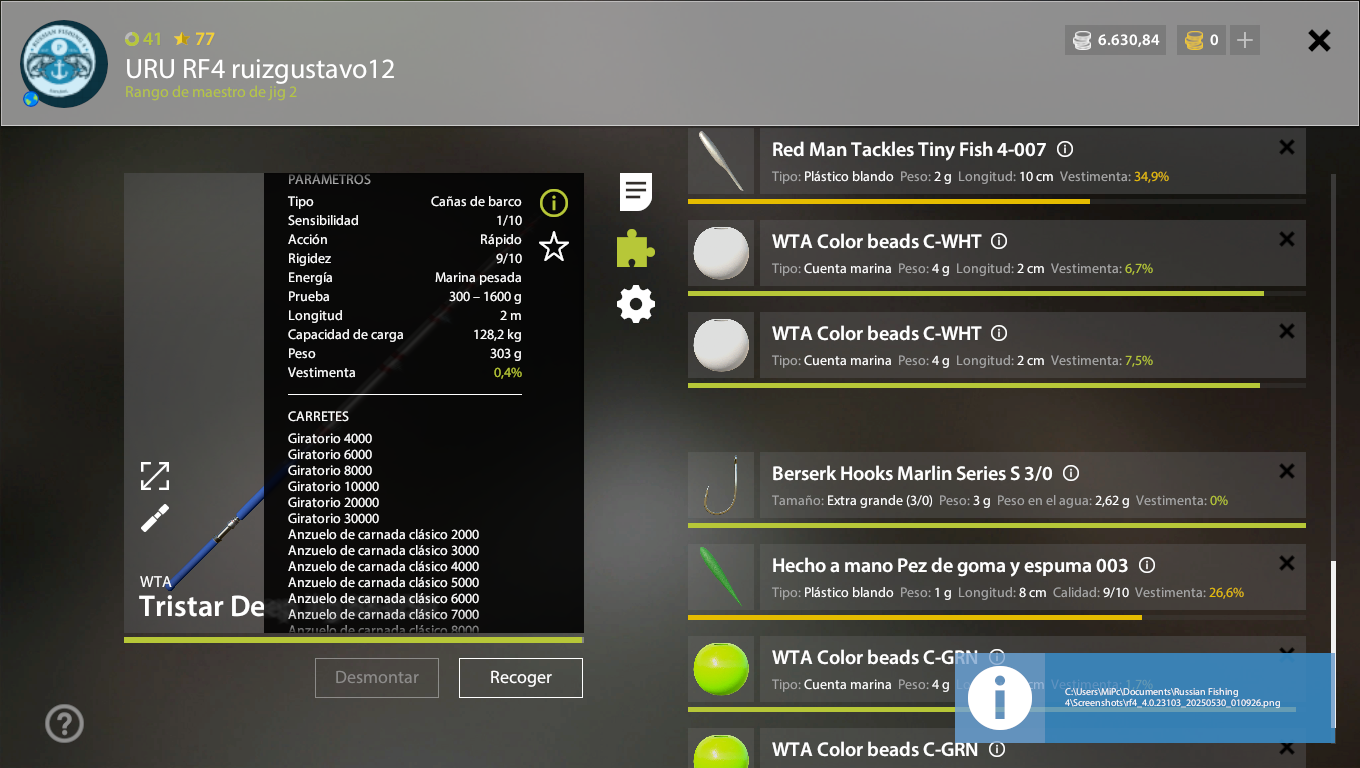Click the player level 41 indicator

point(144,39)
